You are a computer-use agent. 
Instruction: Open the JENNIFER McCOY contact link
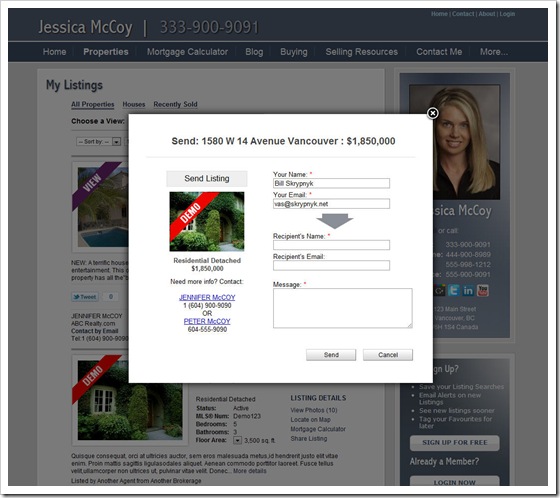(207, 297)
